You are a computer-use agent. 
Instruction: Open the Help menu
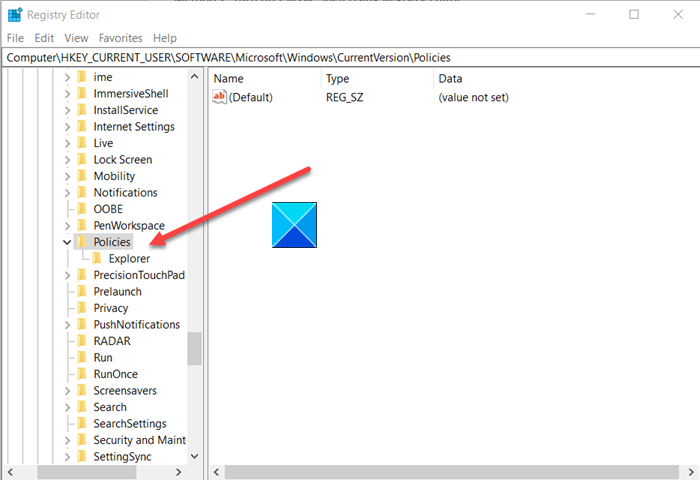[165, 38]
